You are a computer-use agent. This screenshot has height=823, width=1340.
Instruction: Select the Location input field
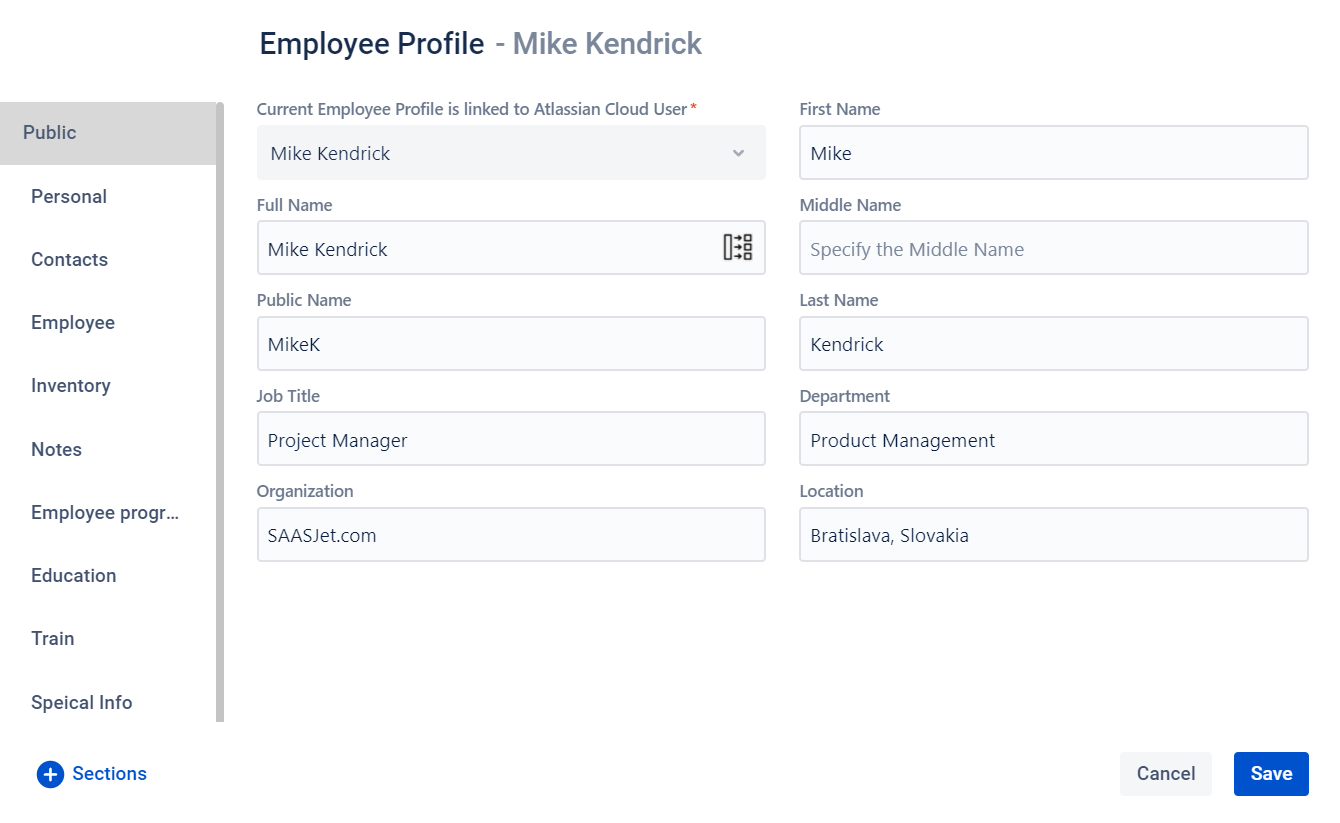tap(1054, 535)
